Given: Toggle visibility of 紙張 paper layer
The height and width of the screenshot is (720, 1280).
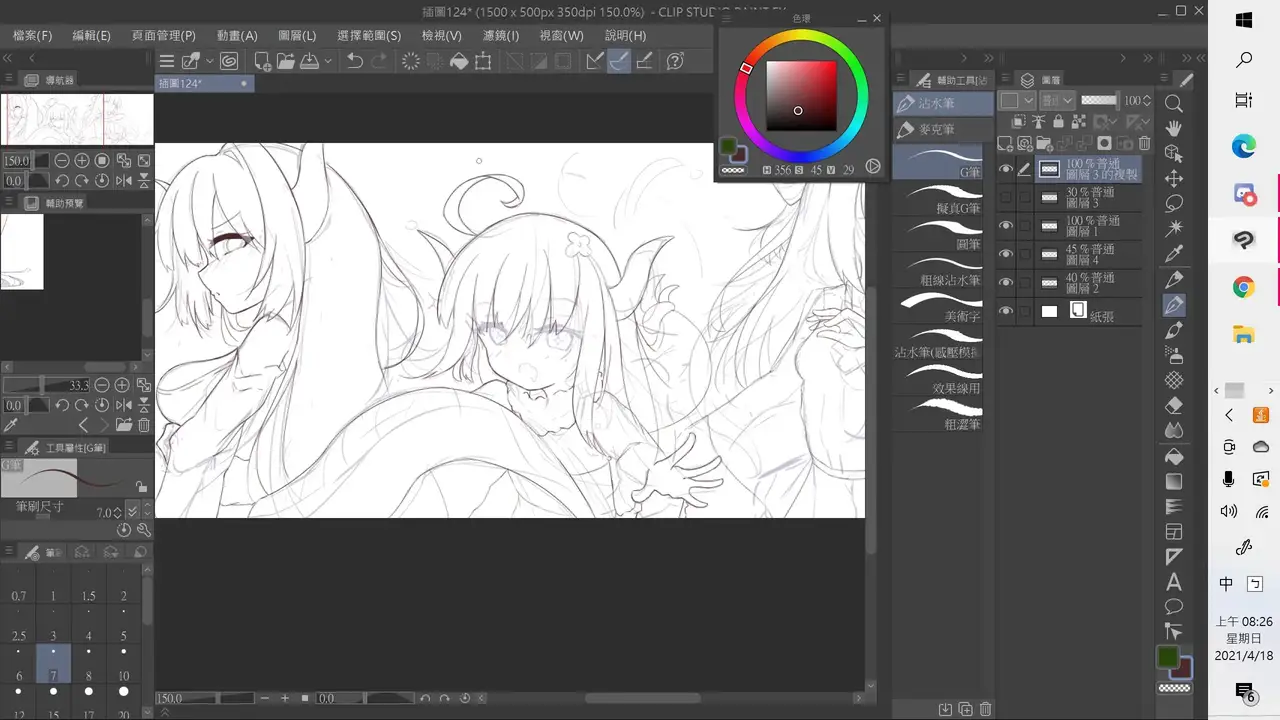Looking at the screenshot, I should tap(1006, 311).
